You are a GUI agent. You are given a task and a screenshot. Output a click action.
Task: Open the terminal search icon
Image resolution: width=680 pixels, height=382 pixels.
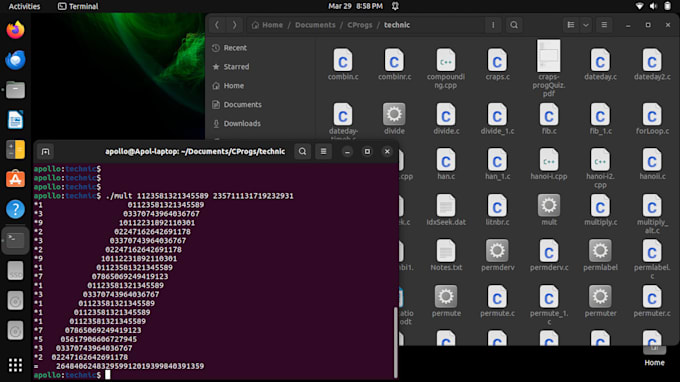(302, 151)
